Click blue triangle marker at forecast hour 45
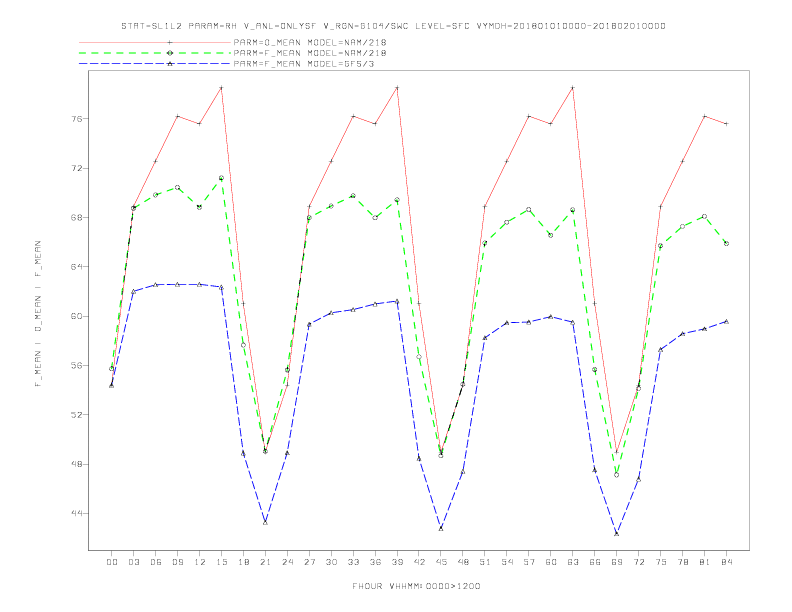This screenshot has width=792, height=612. (441, 528)
